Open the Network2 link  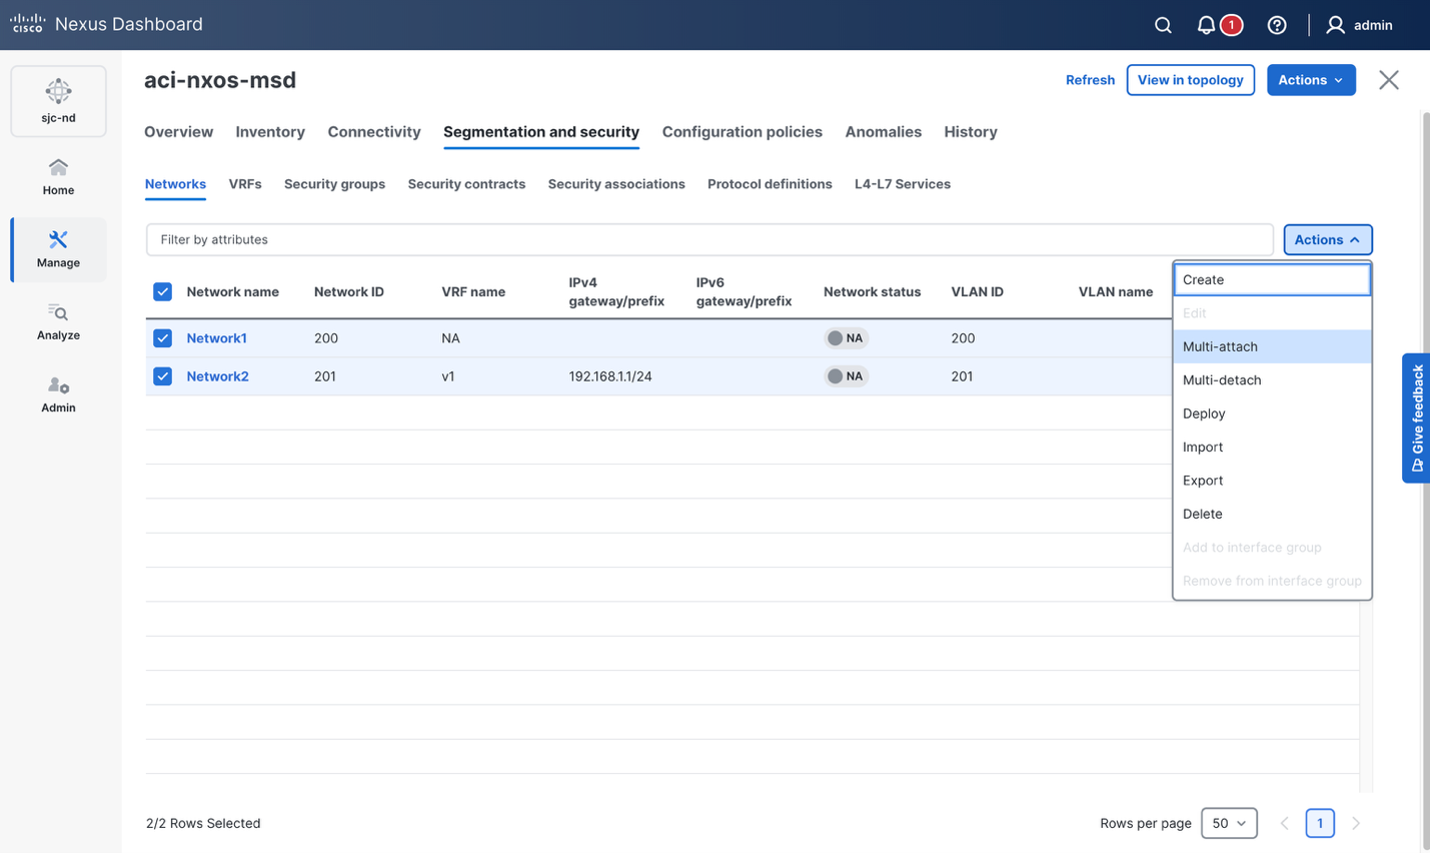click(218, 376)
